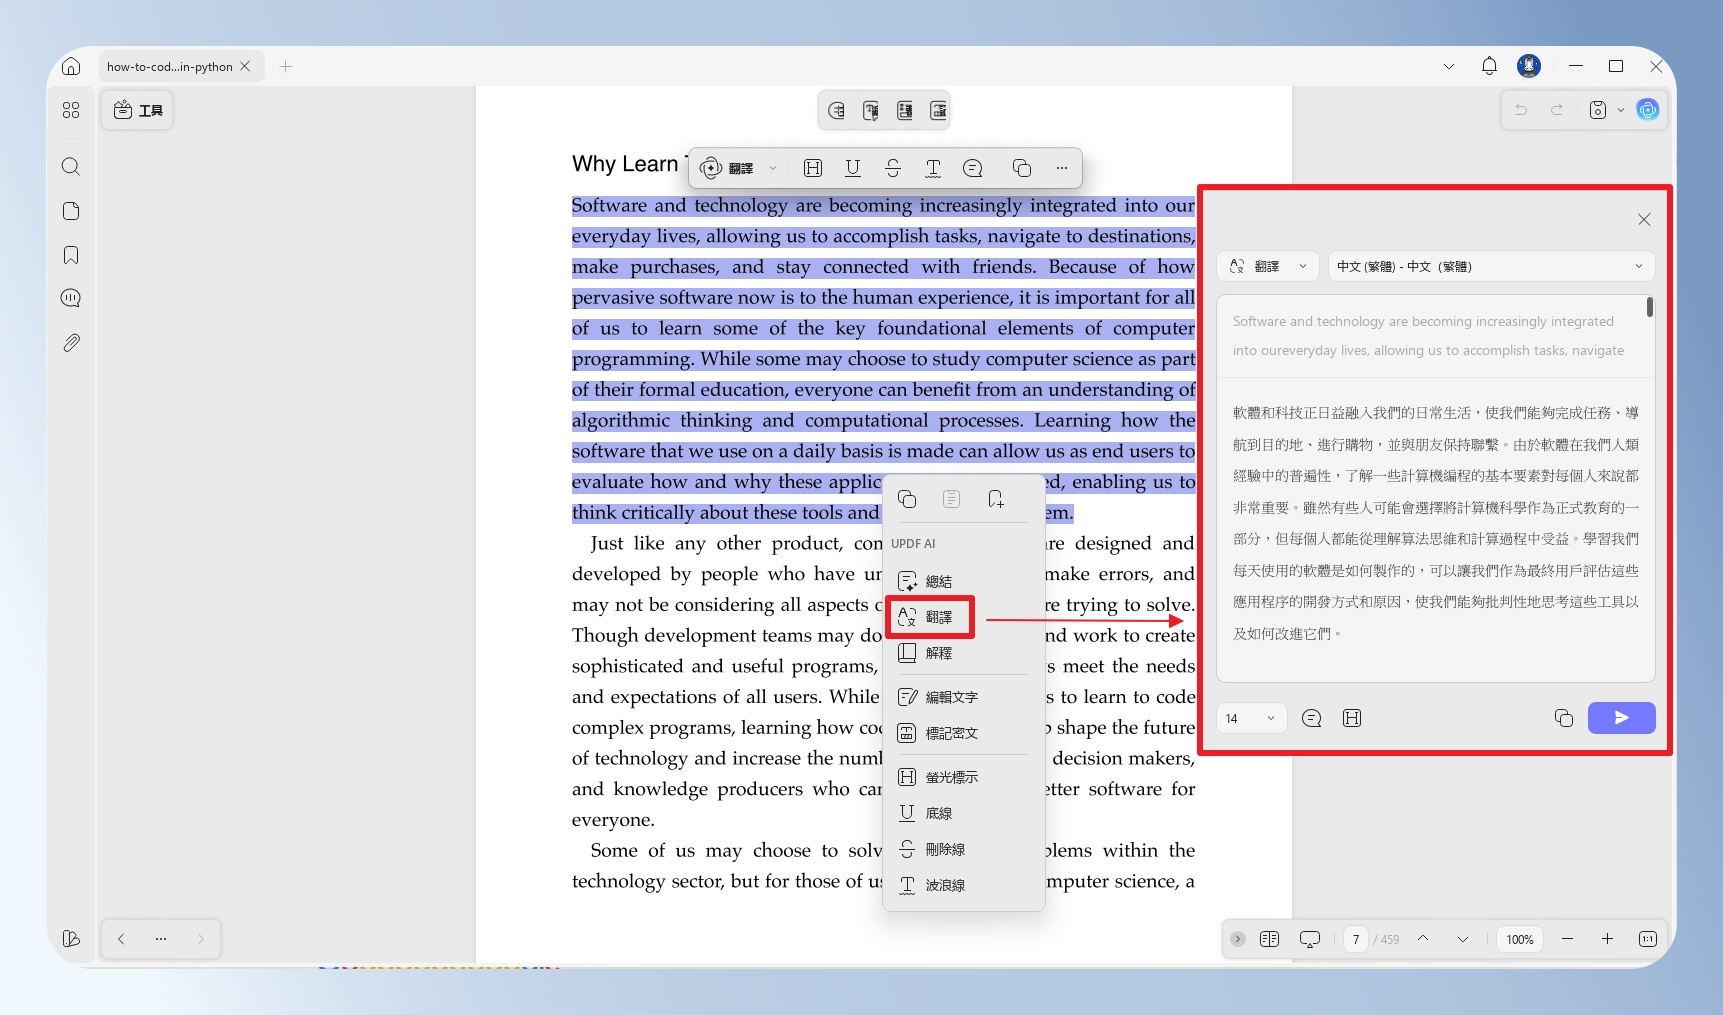Open the attachments paperclip icon
This screenshot has height=1015, width=1723.
[71, 343]
